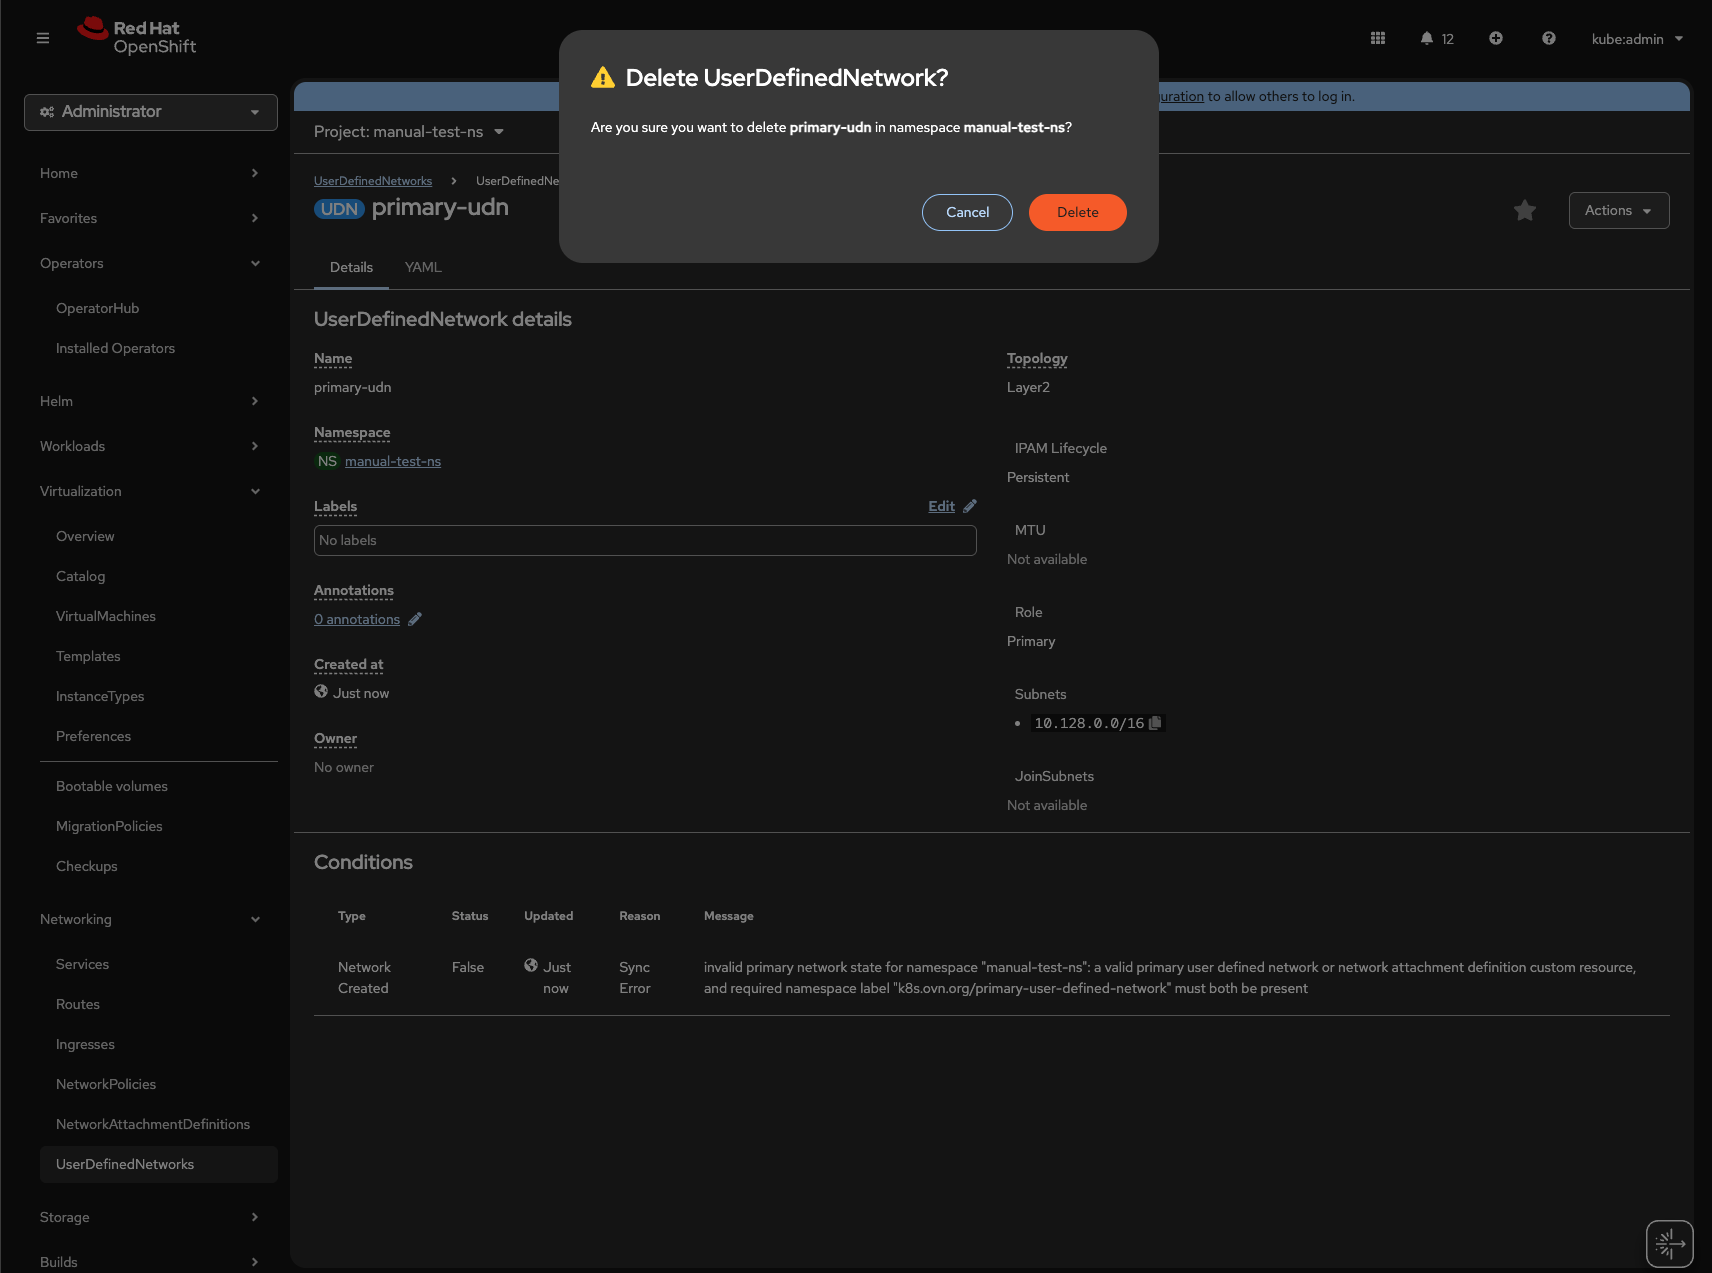Select UserDefinedNetworks in sidebar
This screenshot has width=1712, height=1273.
159,1164
